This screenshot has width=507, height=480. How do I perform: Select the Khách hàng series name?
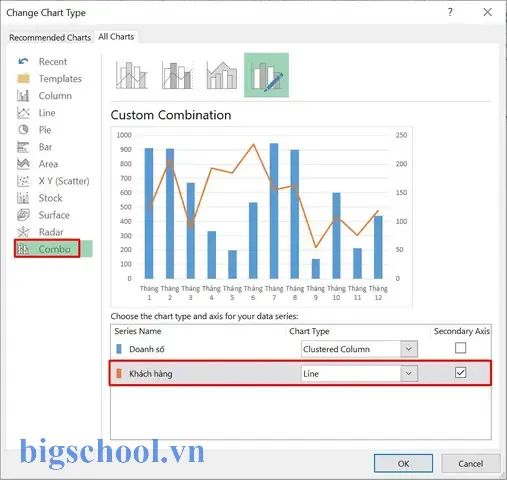[151, 374]
